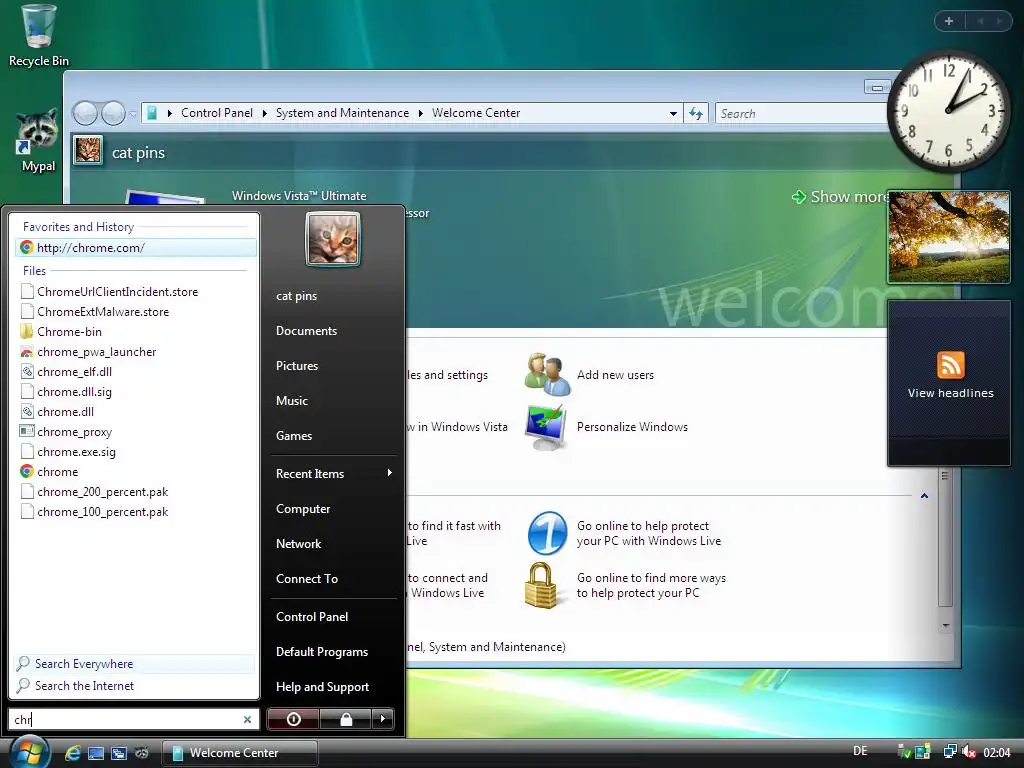This screenshot has height=768, width=1024.
Task: Open Music from Start menu
Action: (292, 401)
